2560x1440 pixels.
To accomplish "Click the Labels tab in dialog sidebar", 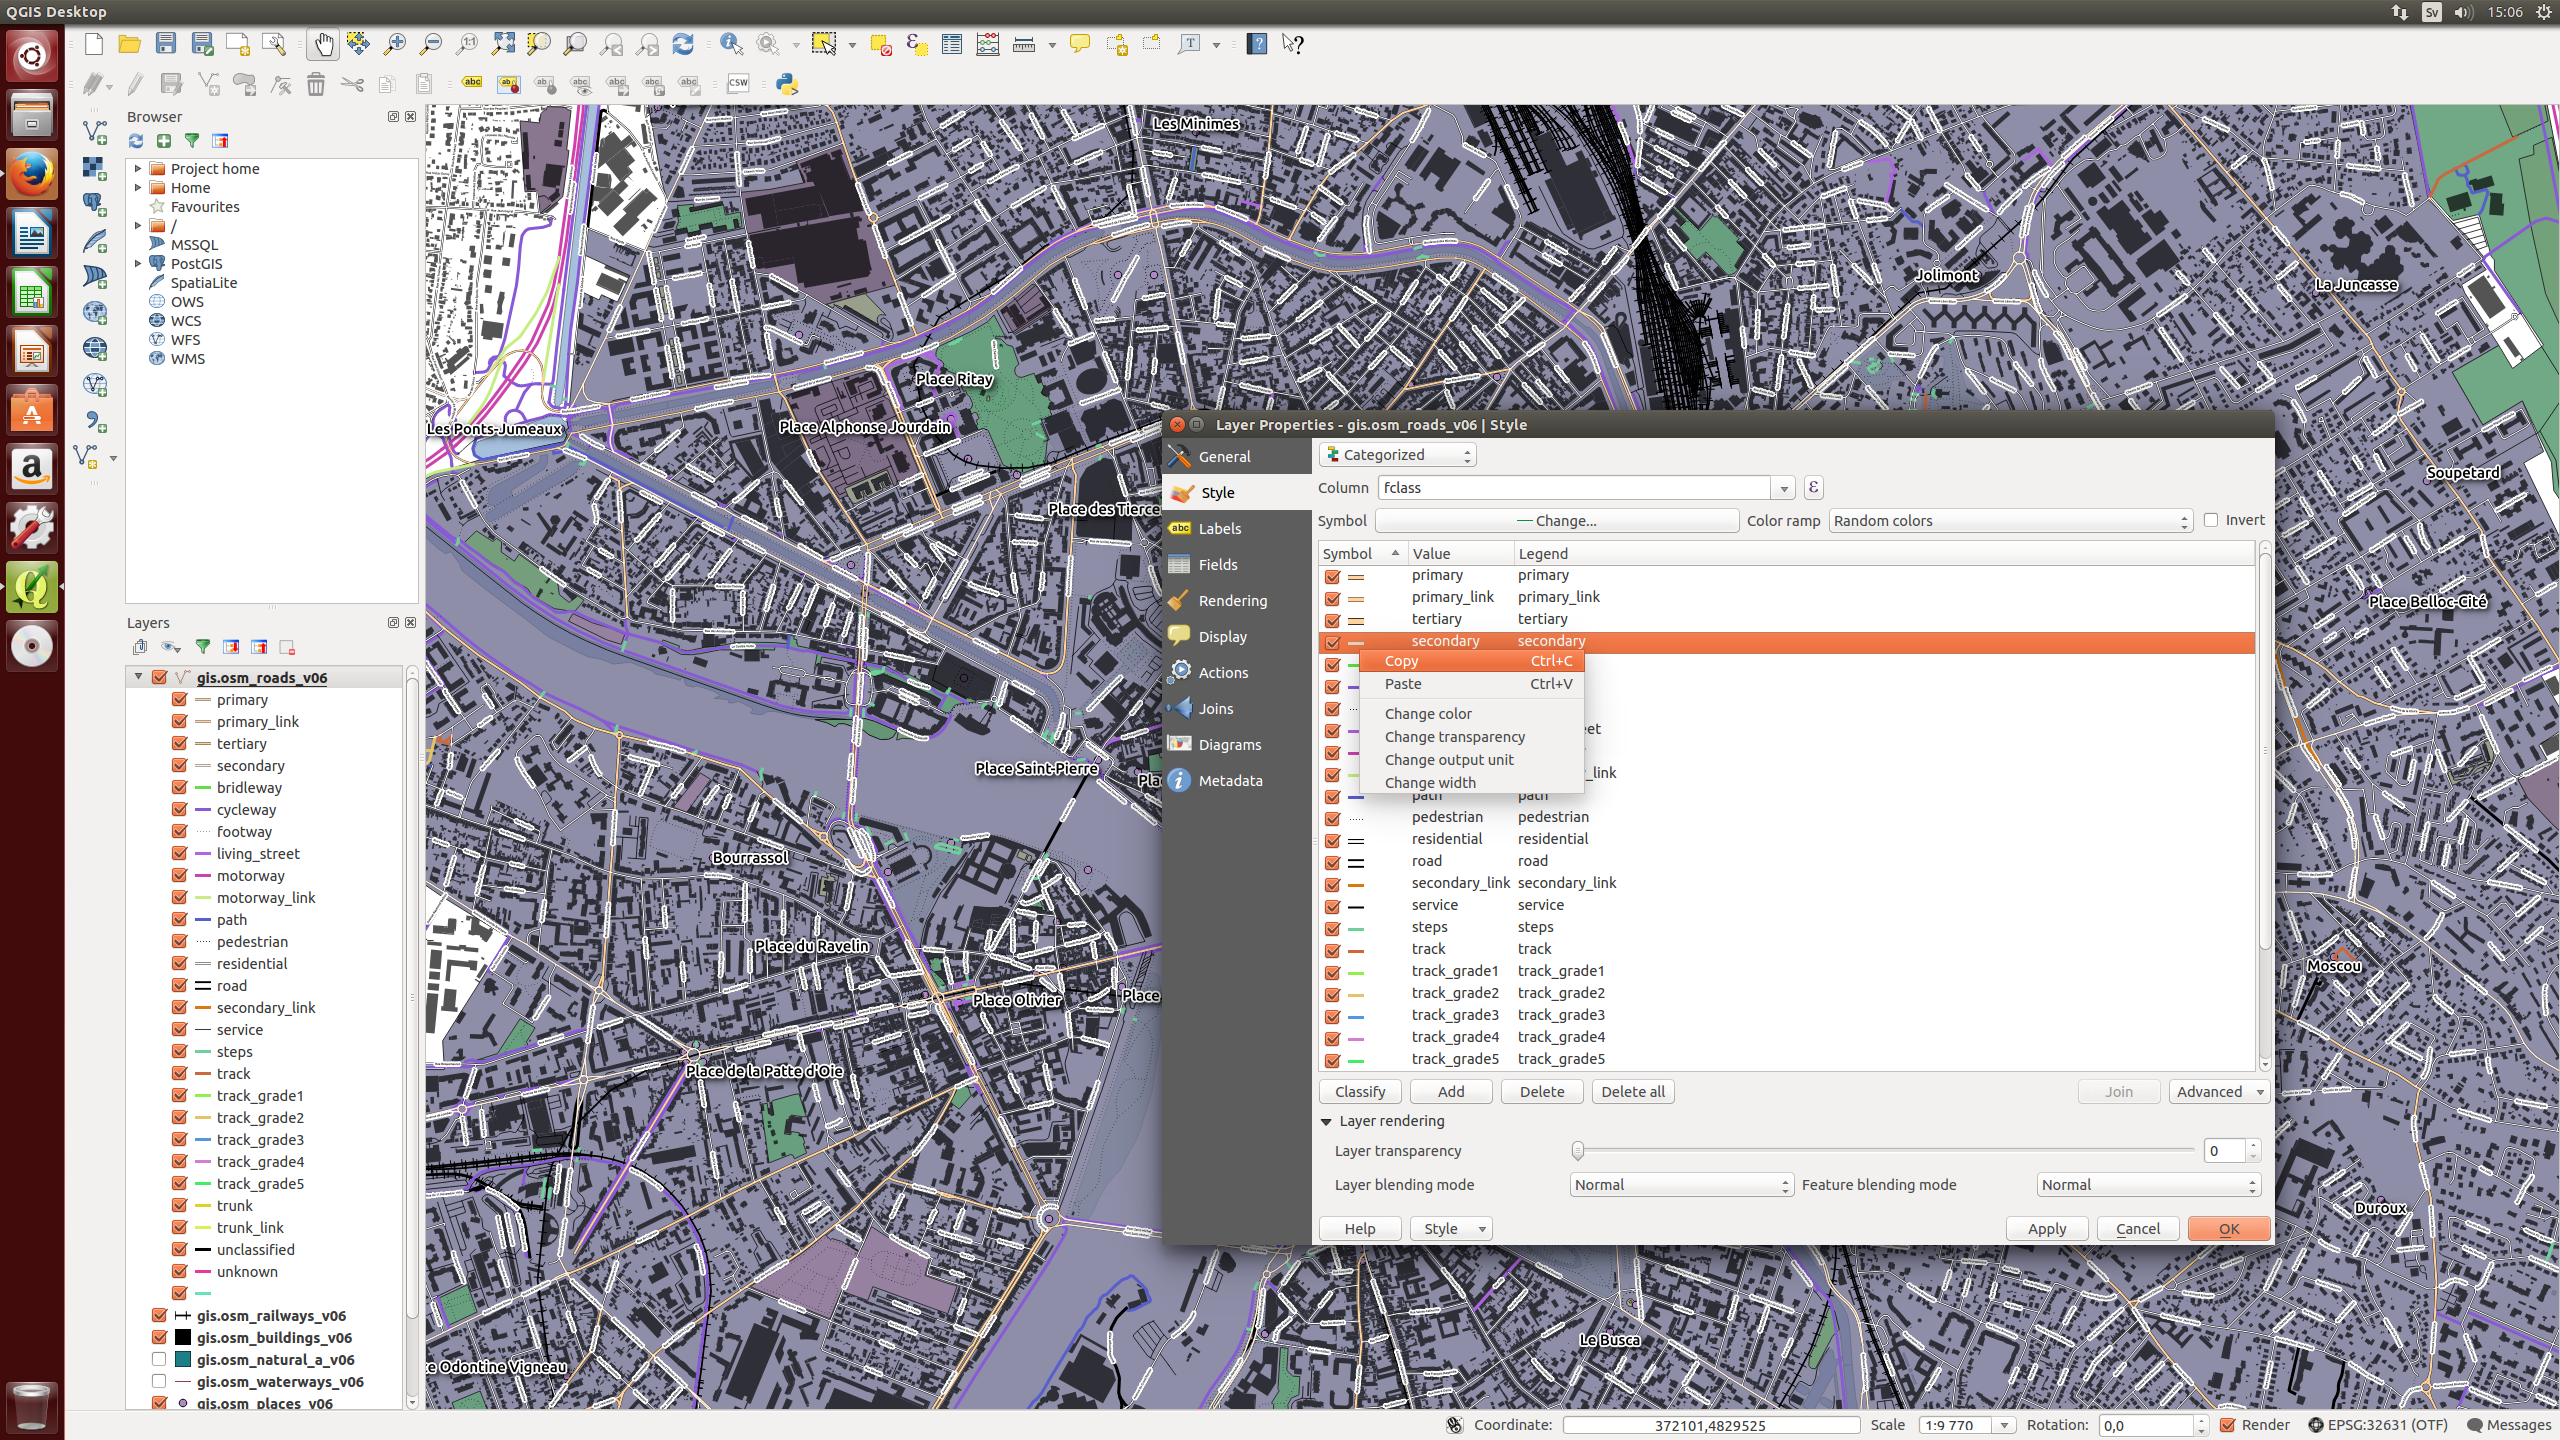I will [x=1237, y=529].
